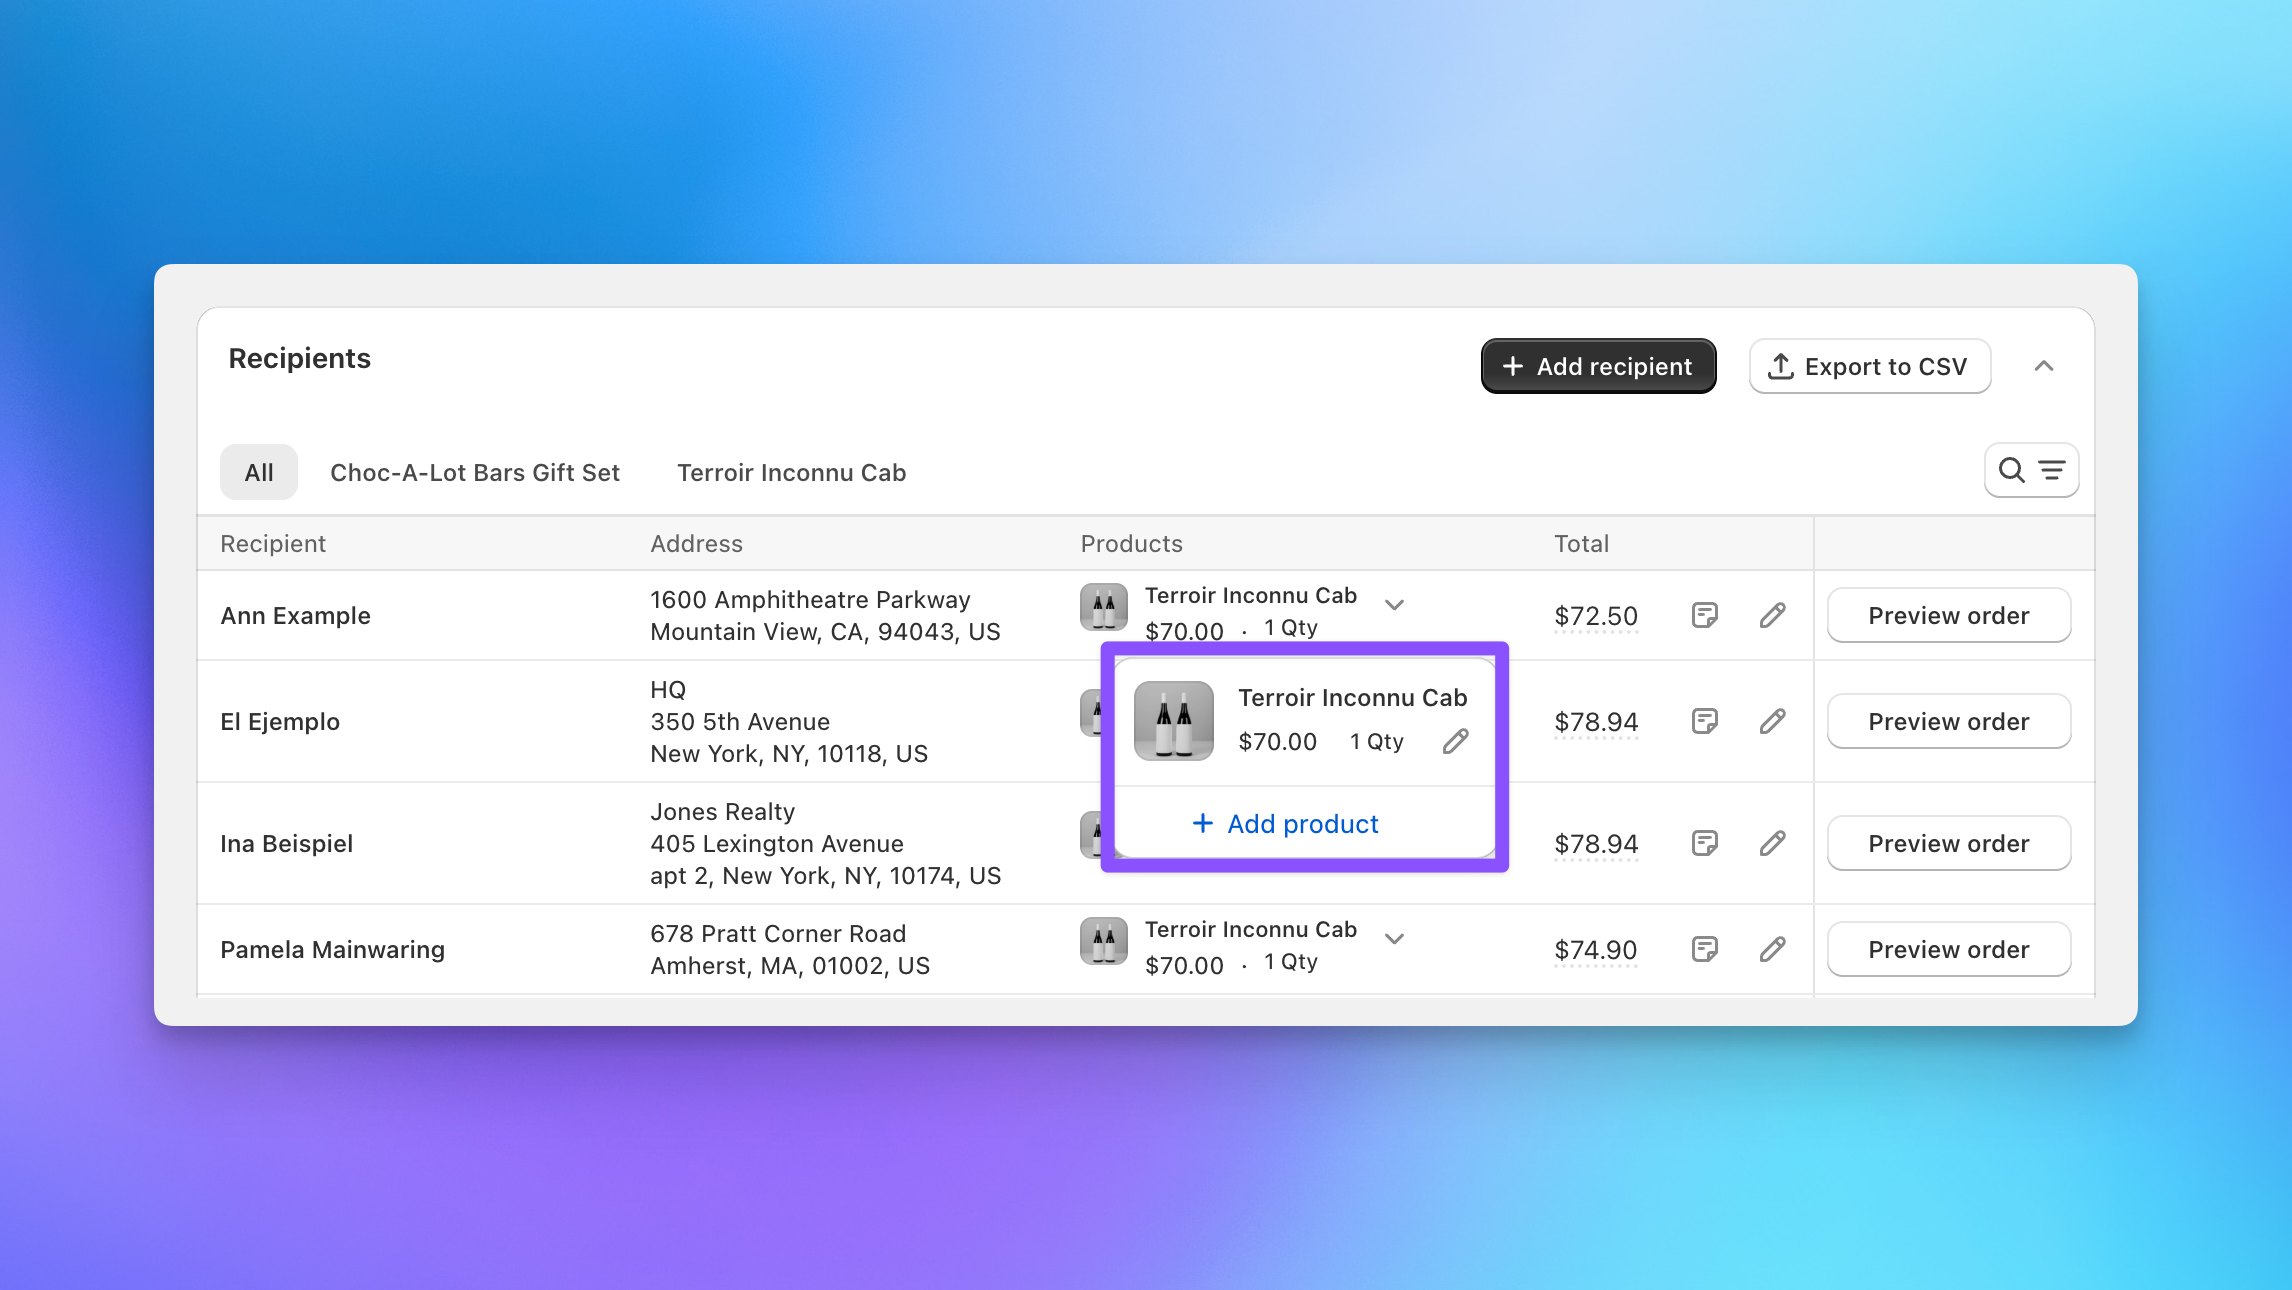2292x1290 pixels.
Task: Preview order for Pamela Mainwaring
Action: tap(1949, 949)
